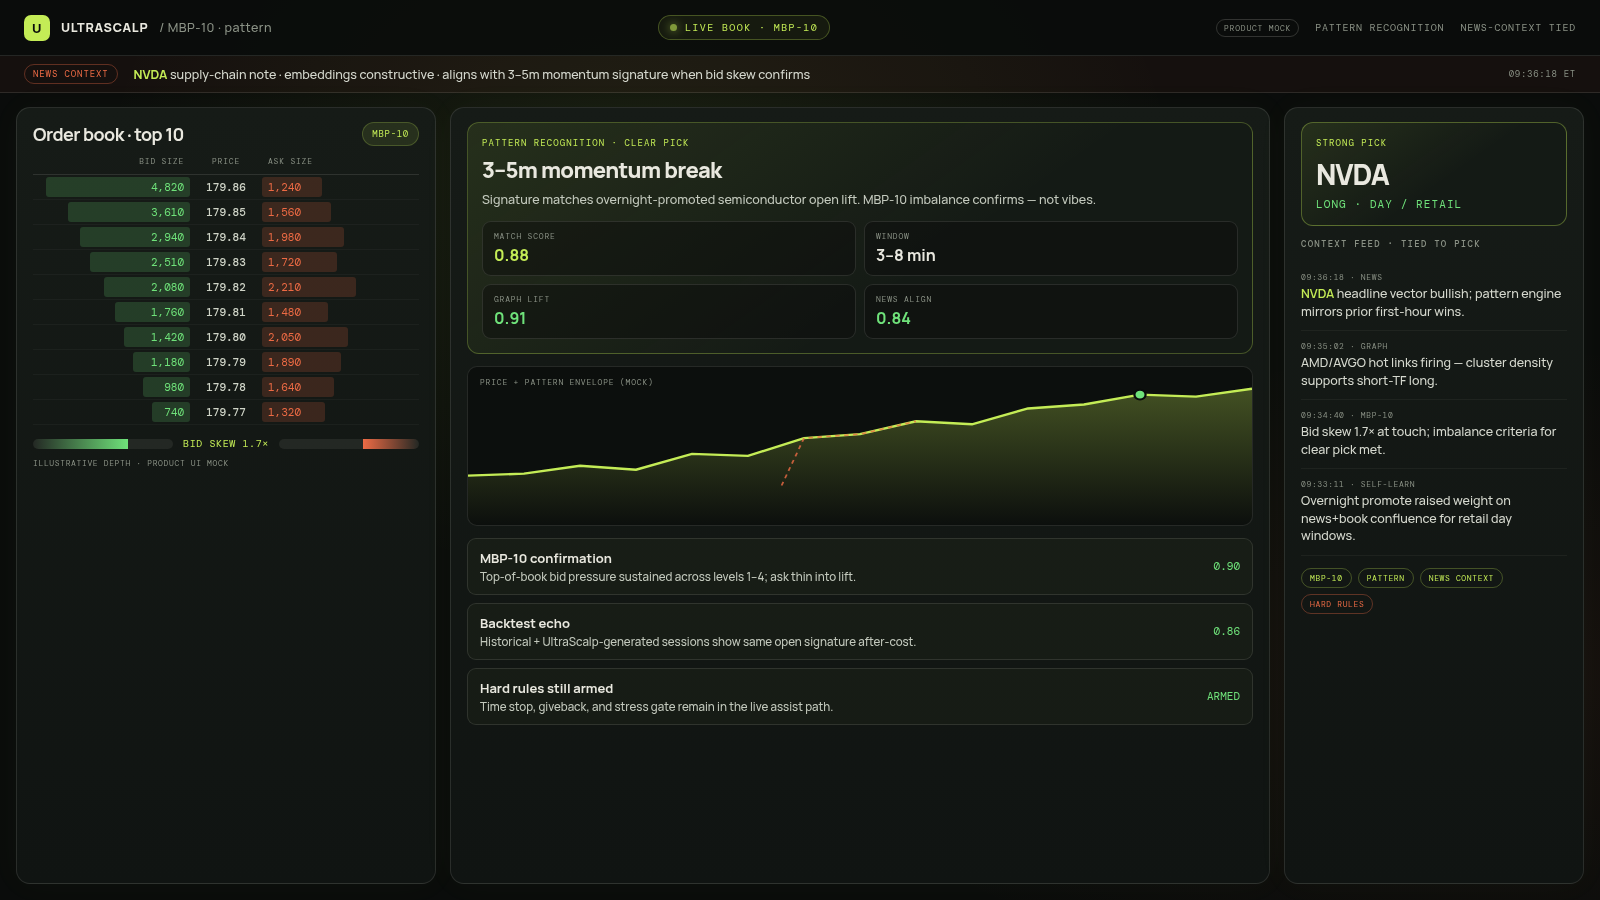Image resolution: width=1600 pixels, height=900 pixels.
Task: Click the green marker dot on price chart
Action: [1140, 395]
